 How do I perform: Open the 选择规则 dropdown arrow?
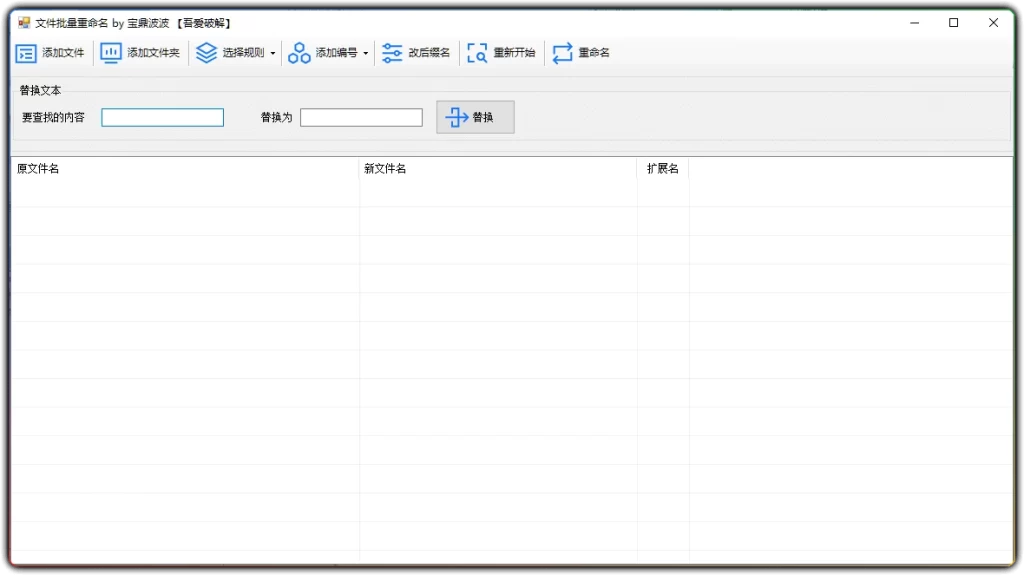(x=273, y=54)
